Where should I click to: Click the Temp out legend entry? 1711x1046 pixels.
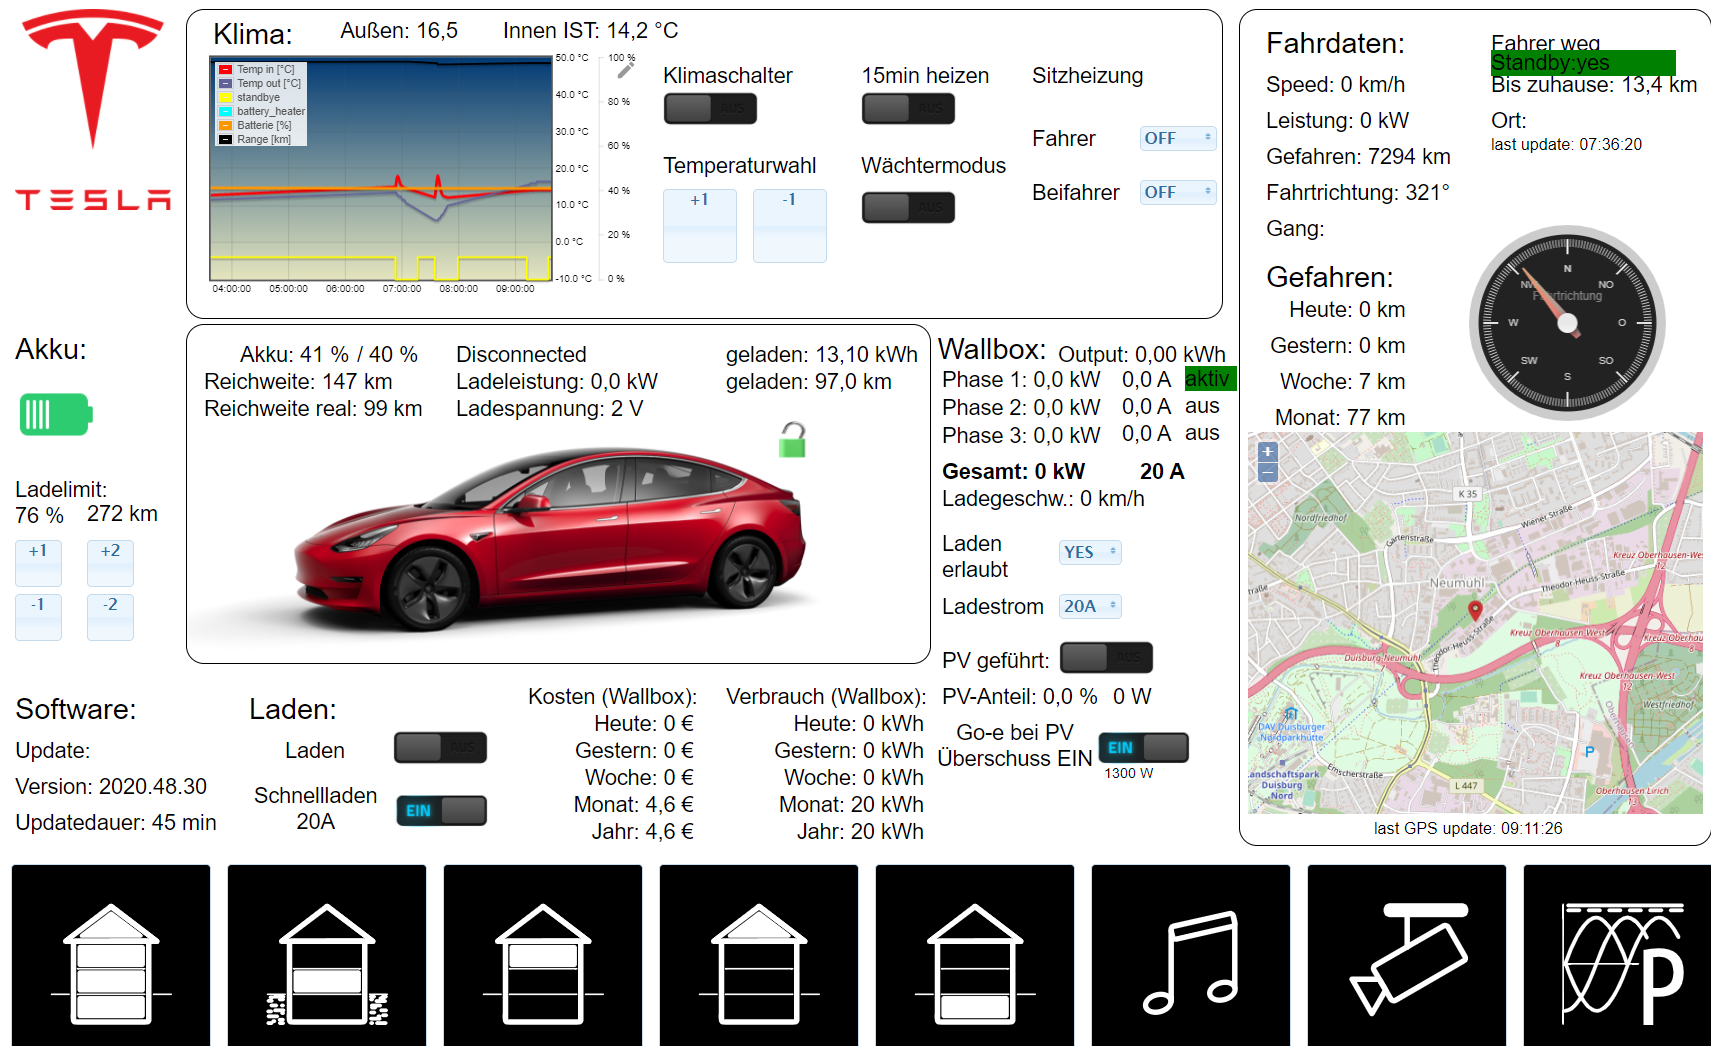pyautogui.click(x=260, y=83)
